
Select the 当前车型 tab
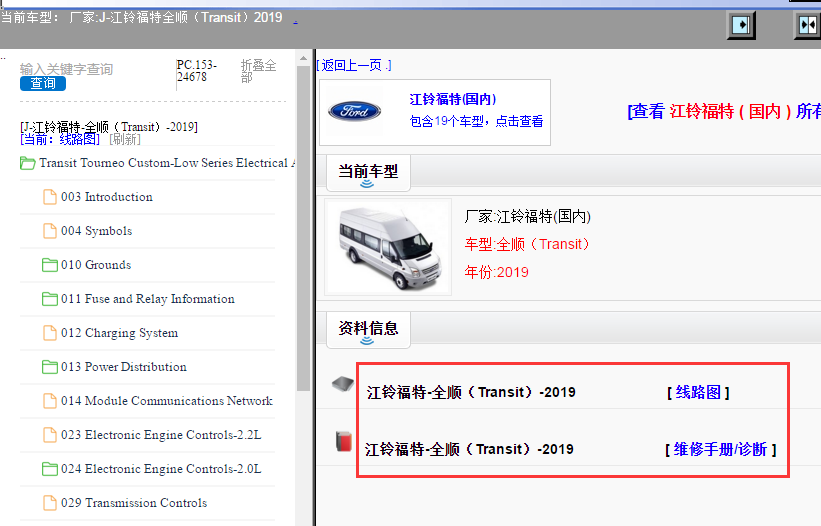368,172
